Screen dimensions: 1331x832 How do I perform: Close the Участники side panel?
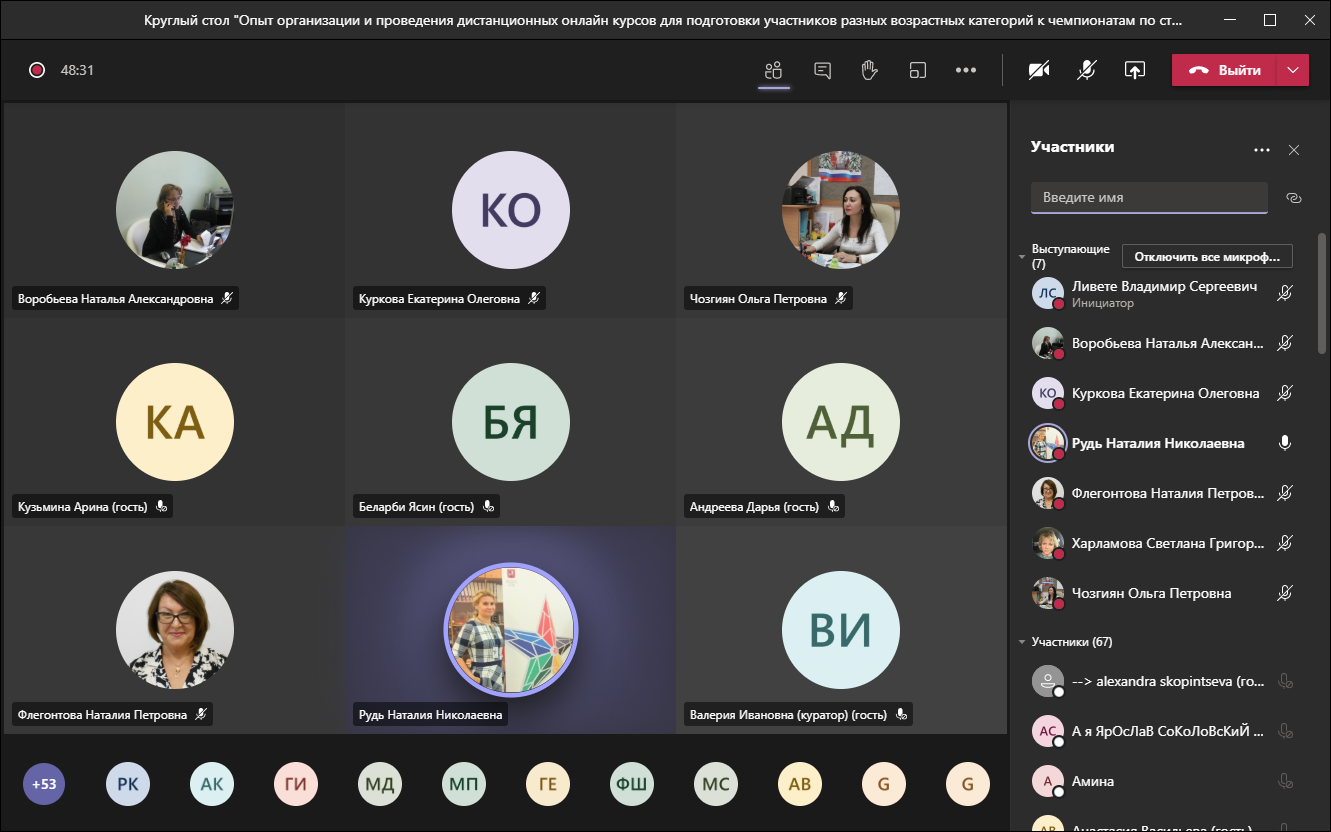pyautogui.click(x=1294, y=150)
